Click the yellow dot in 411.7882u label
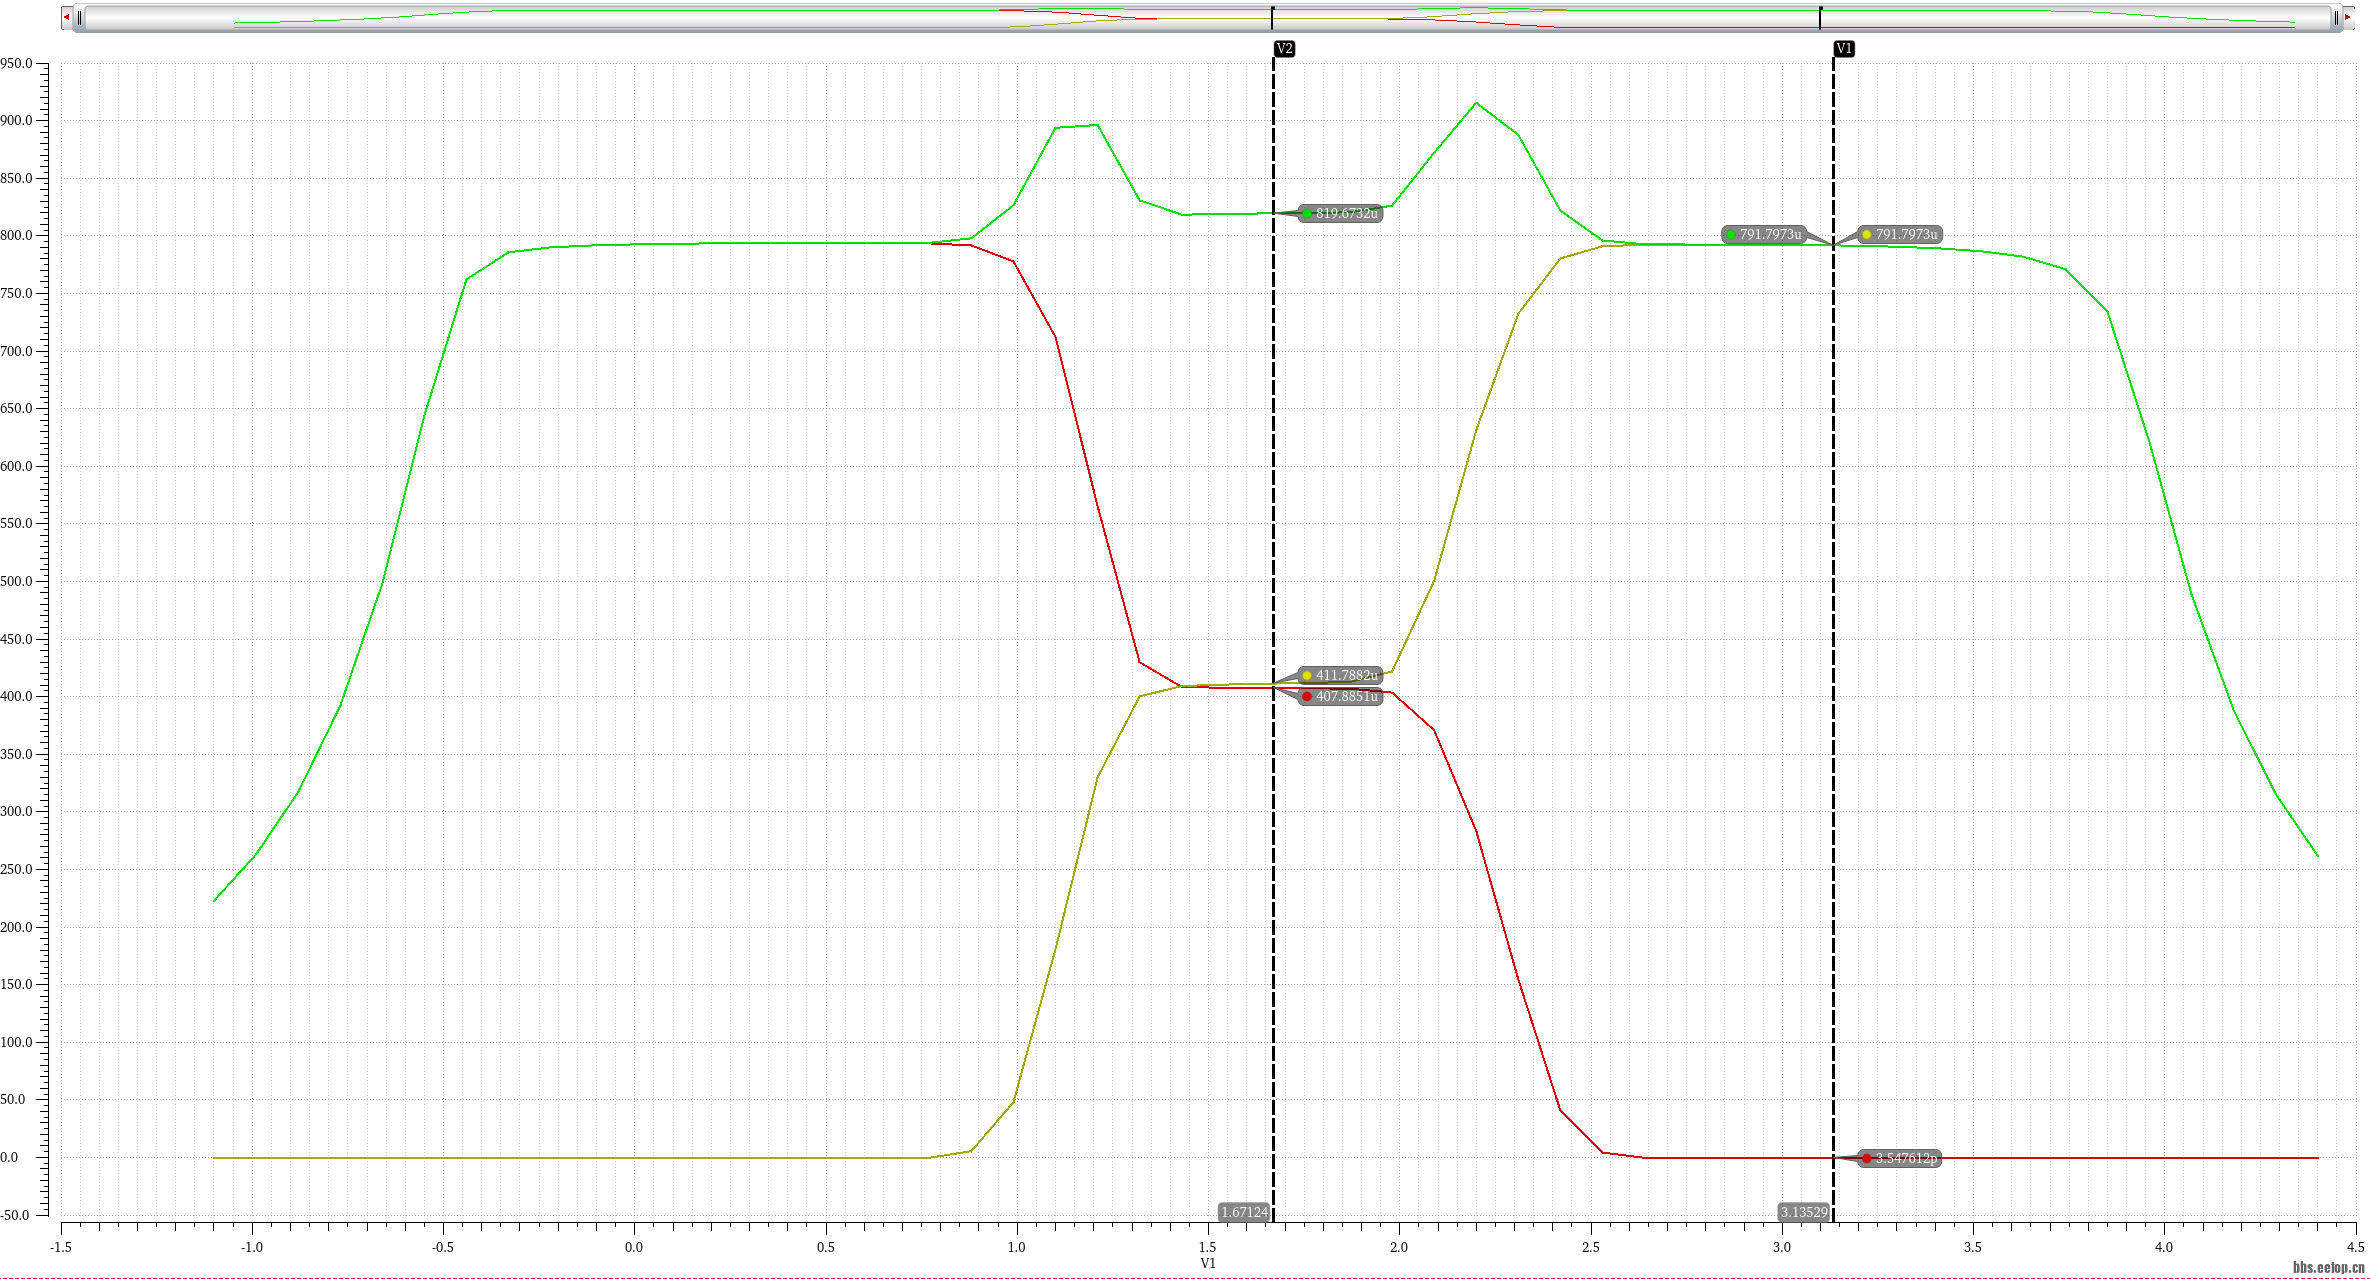 [1307, 675]
